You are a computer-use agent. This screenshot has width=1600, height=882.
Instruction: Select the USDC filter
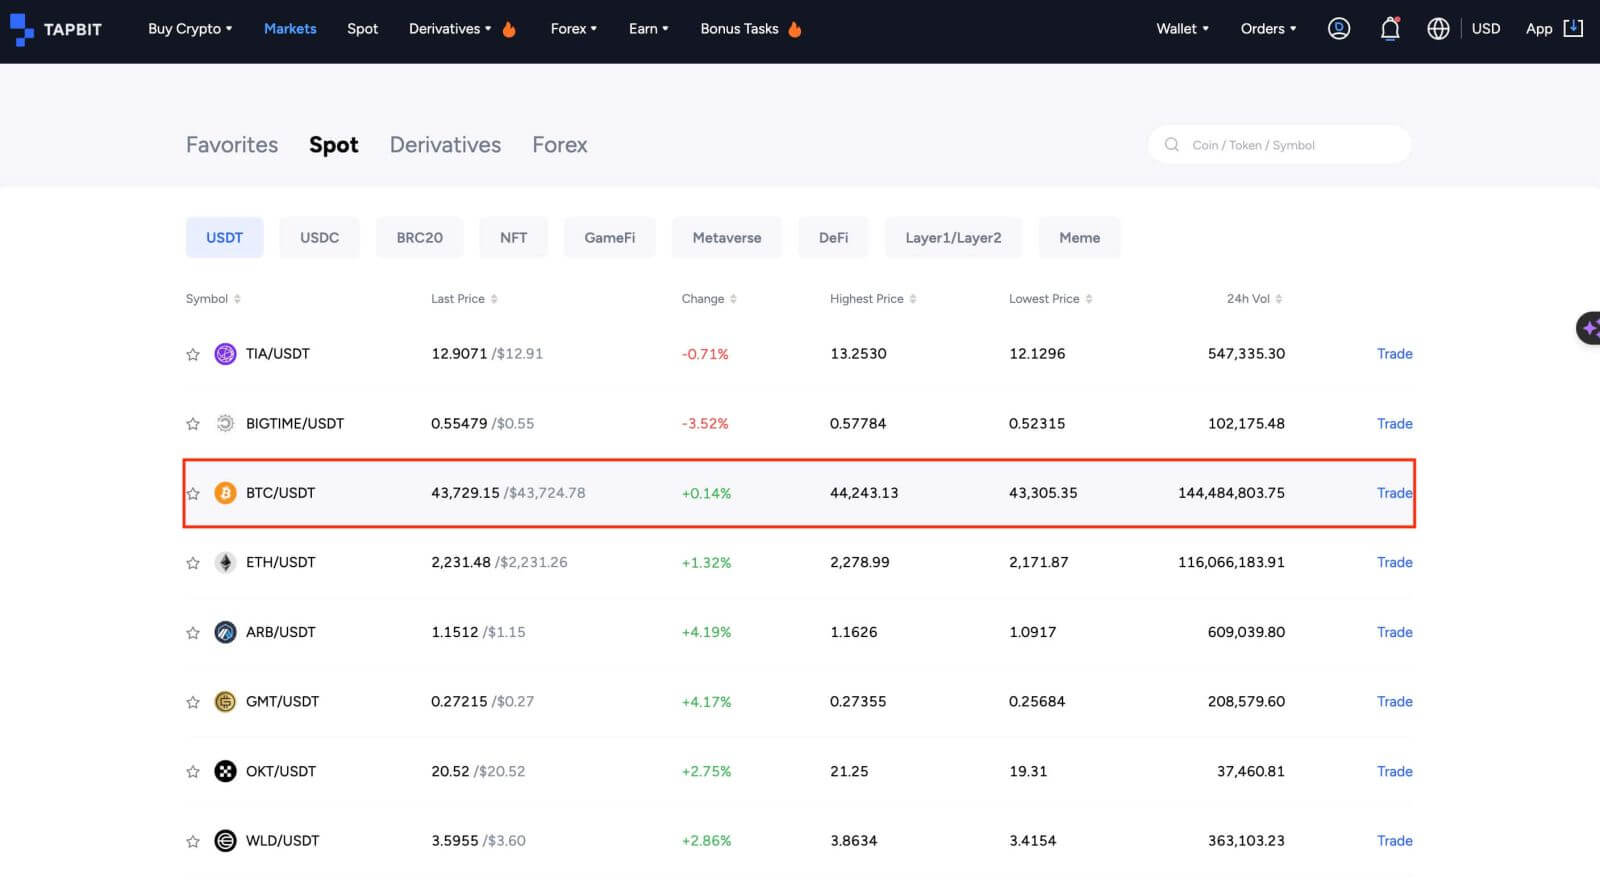point(320,238)
